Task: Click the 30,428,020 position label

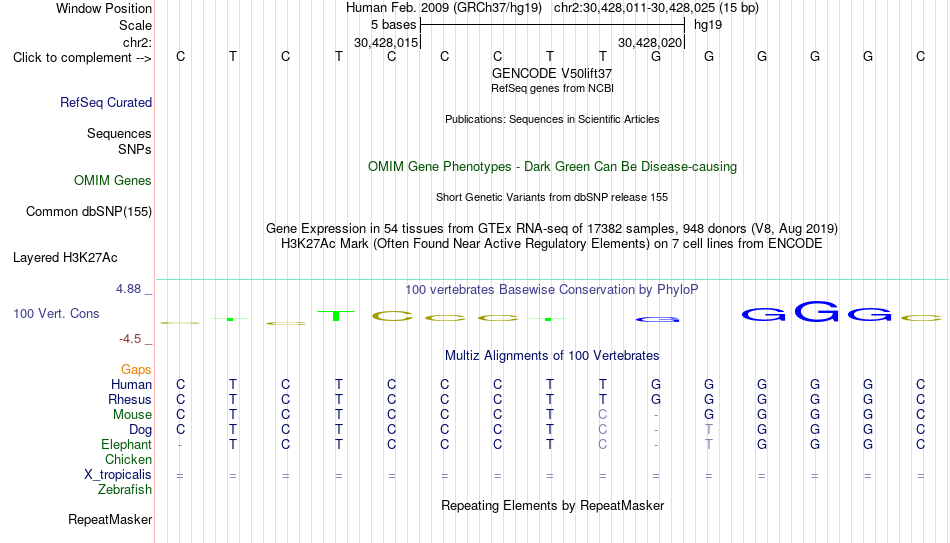Action: pyautogui.click(x=650, y=42)
